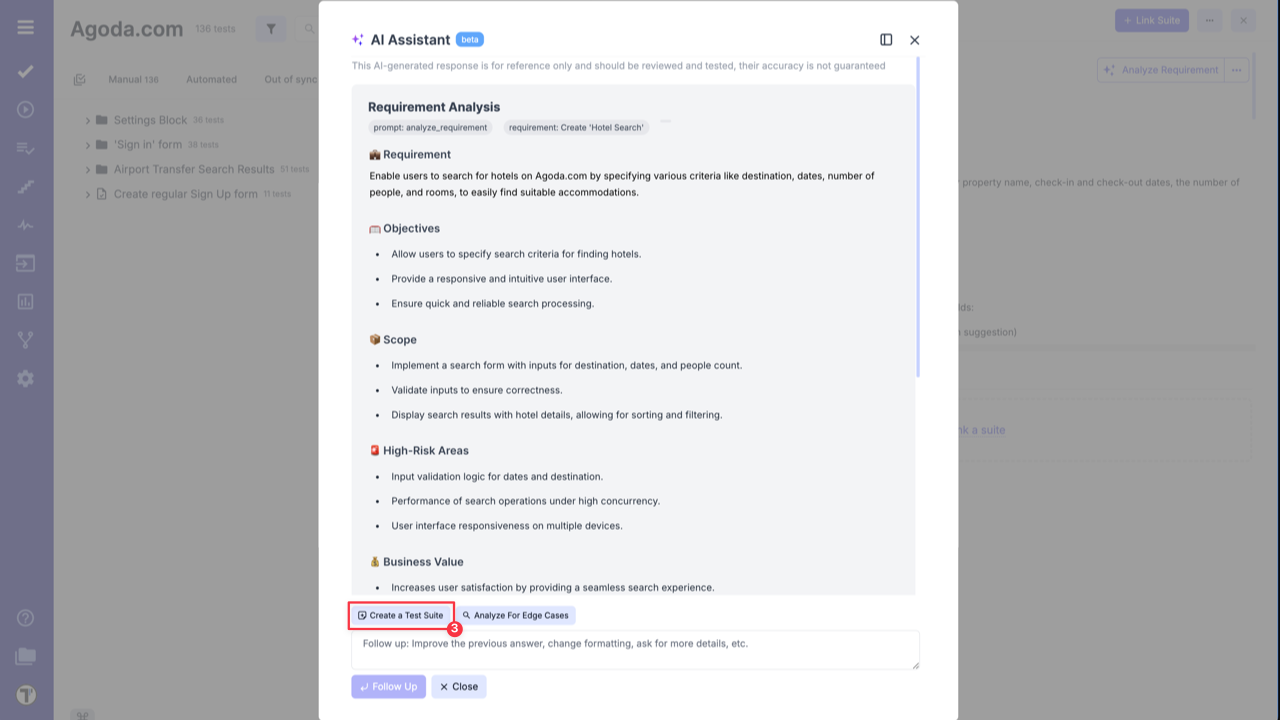Open the reports bar chart icon in sidebar

26,301
